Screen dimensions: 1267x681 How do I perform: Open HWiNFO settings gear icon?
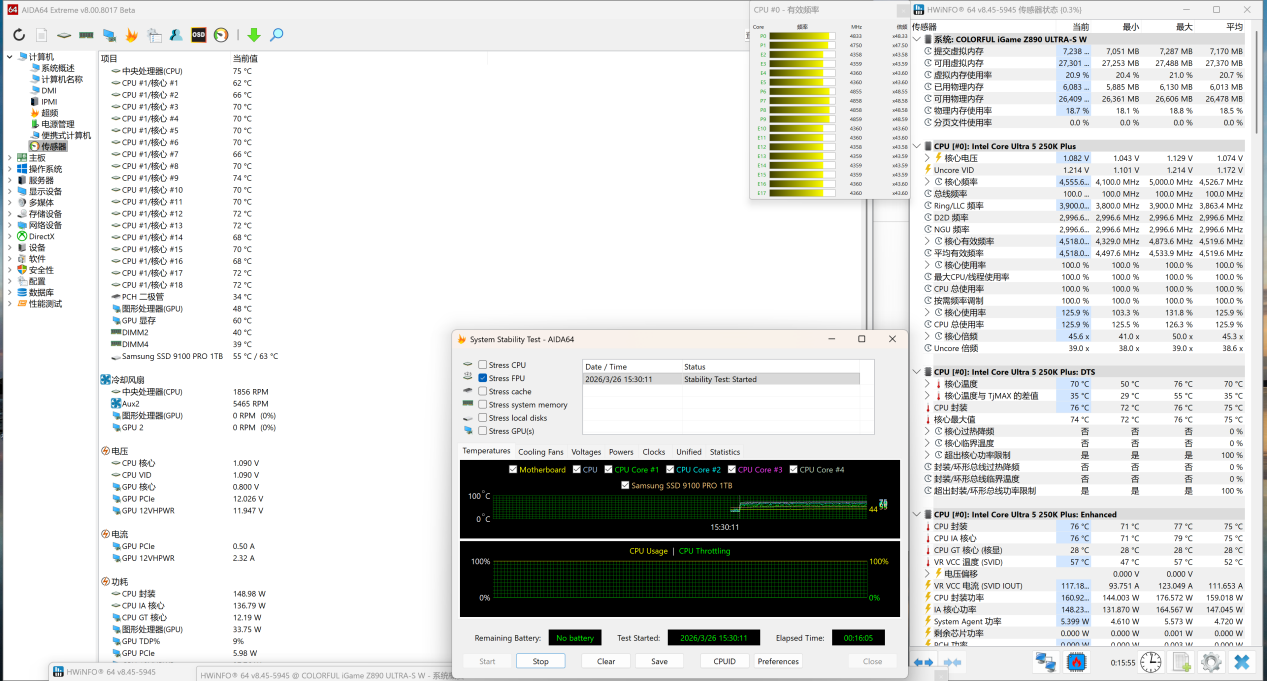(1211, 662)
